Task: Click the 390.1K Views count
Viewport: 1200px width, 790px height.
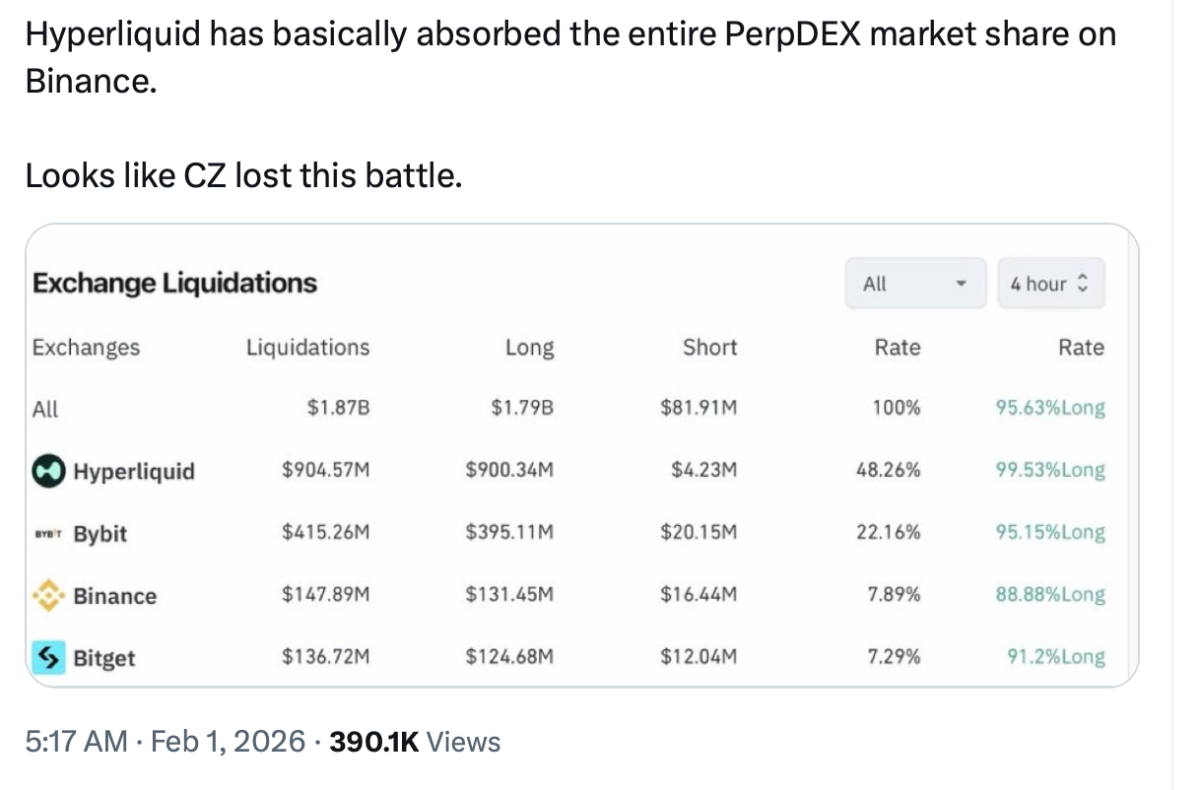Action: [415, 741]
